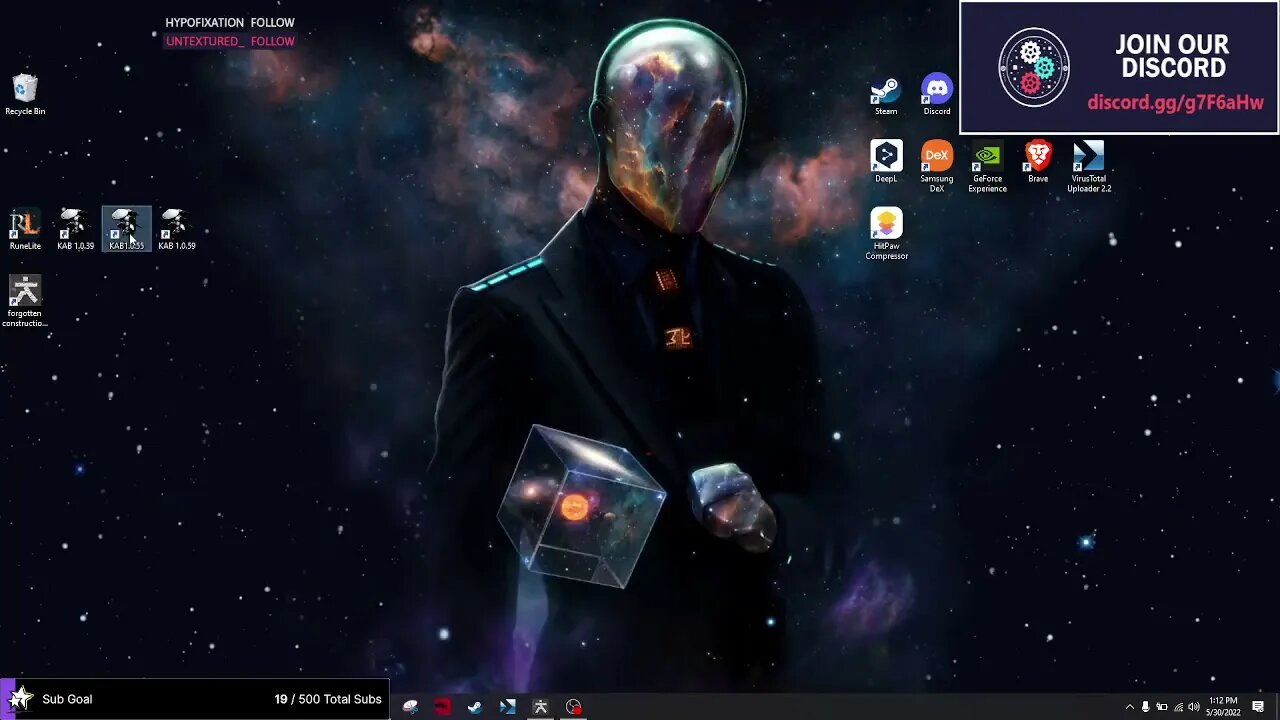Open Steam from the taskbar
The height and width of the screenshot is (720, 1280).
pyautogui.click(x=475, y=707)
